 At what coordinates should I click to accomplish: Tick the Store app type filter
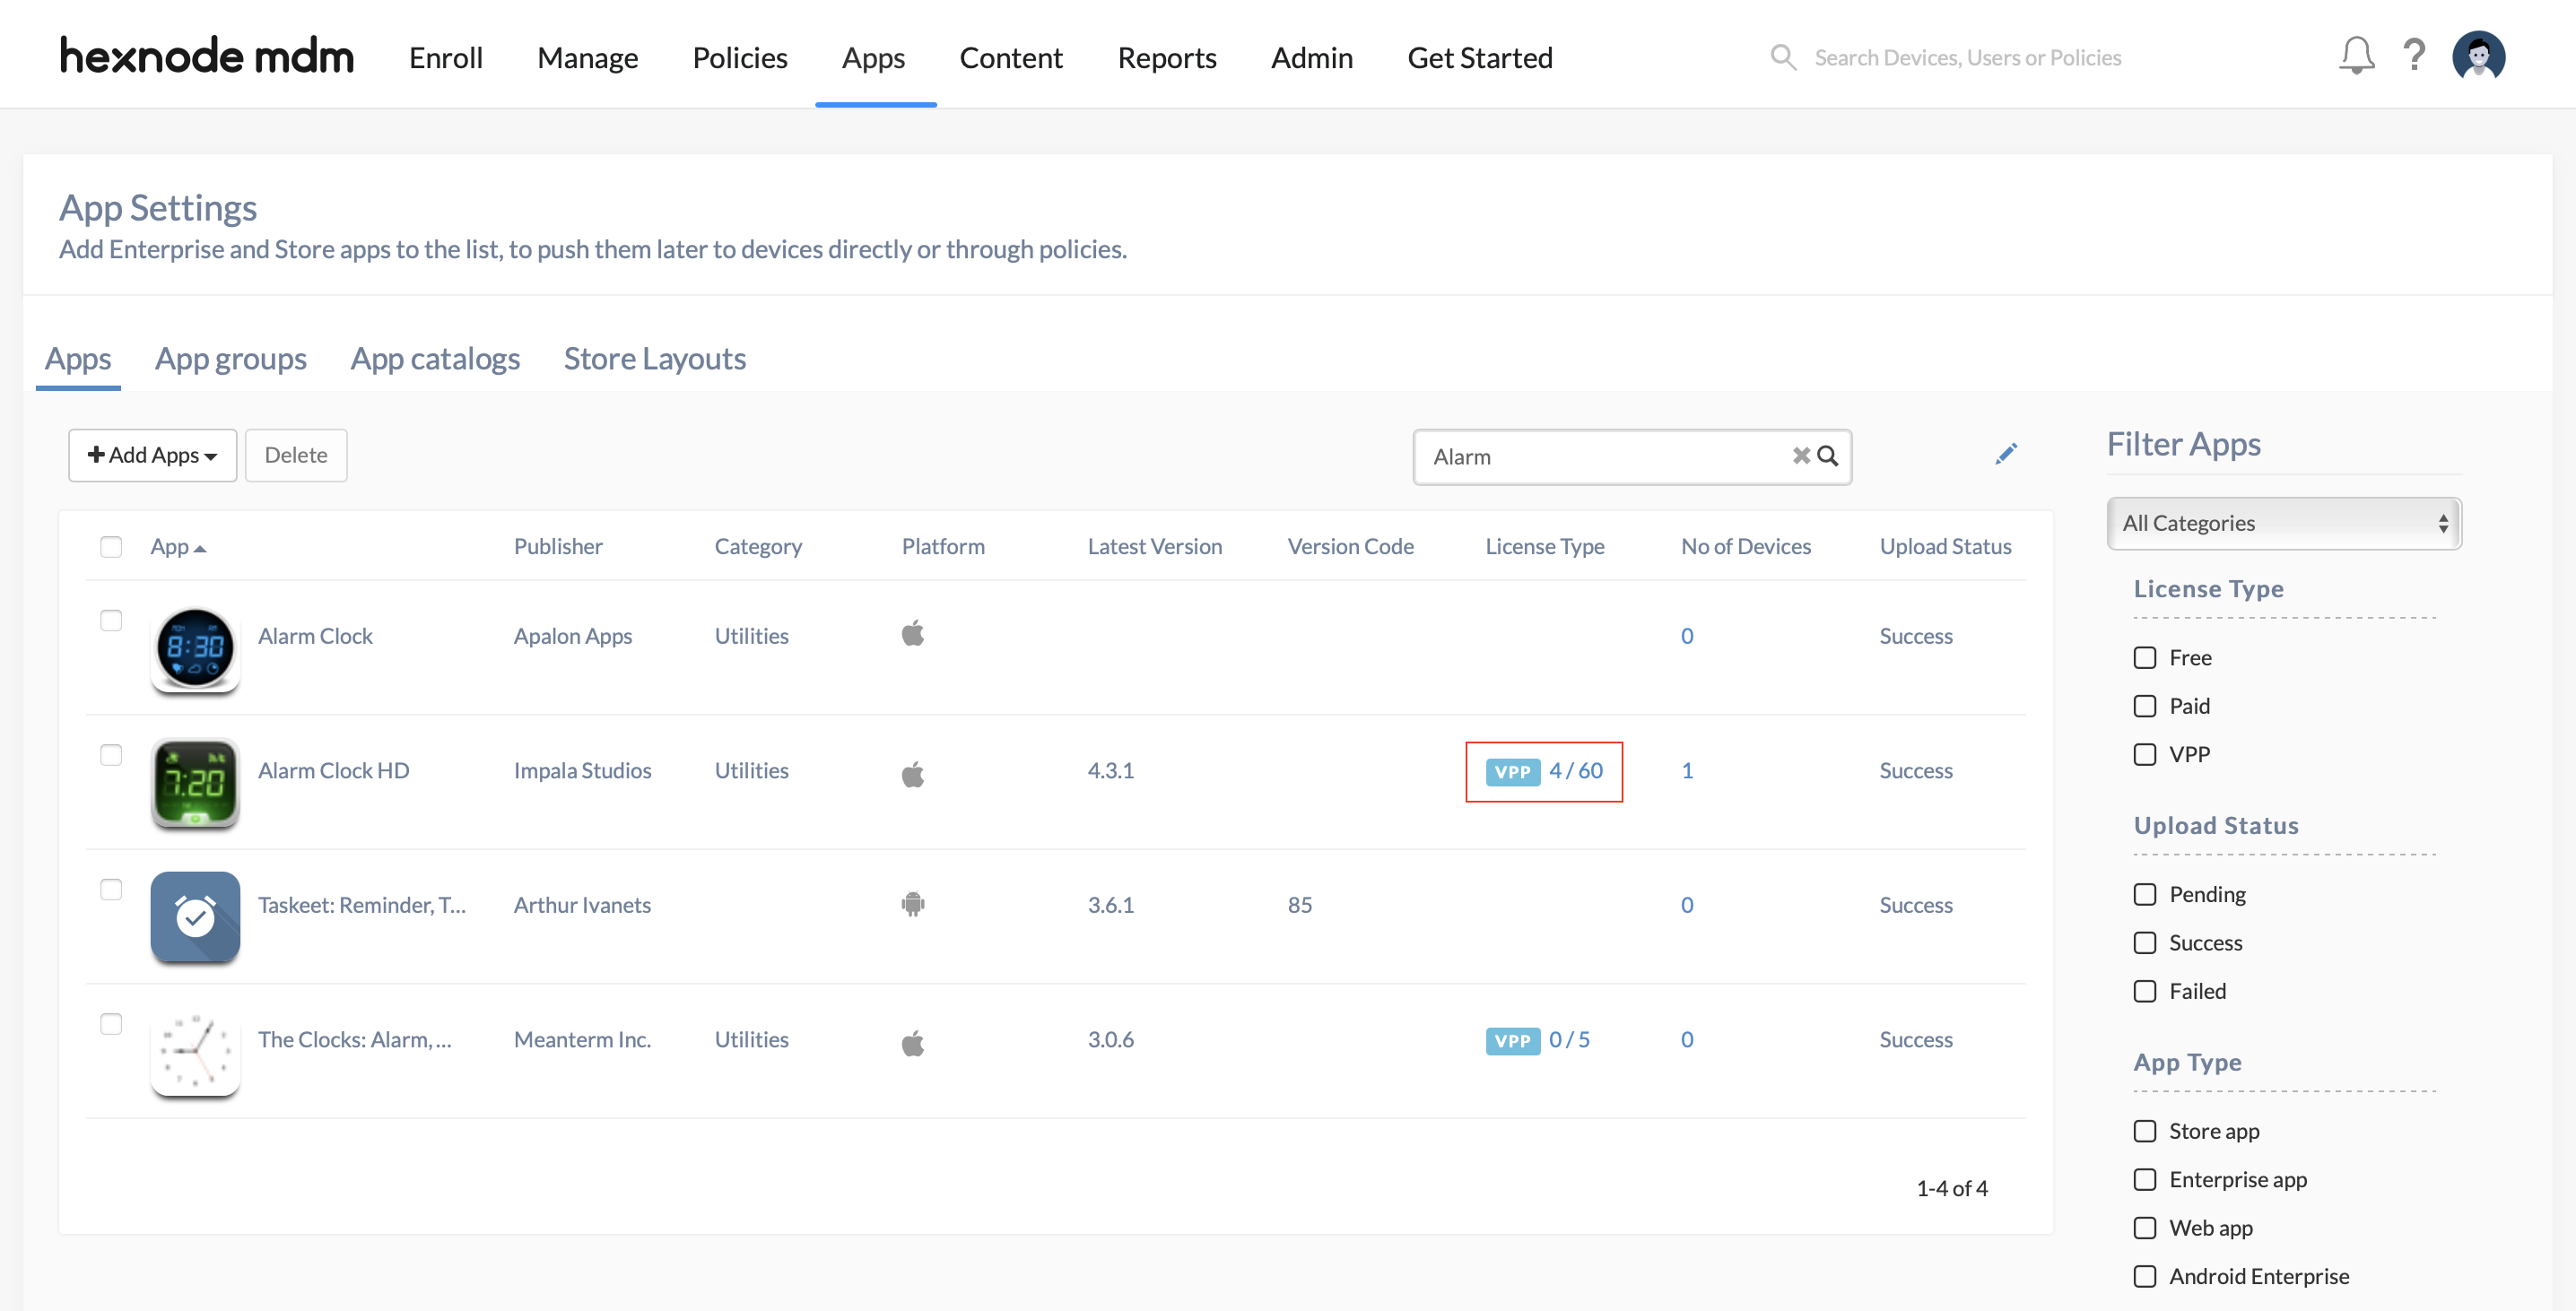pos(2144,1131)
